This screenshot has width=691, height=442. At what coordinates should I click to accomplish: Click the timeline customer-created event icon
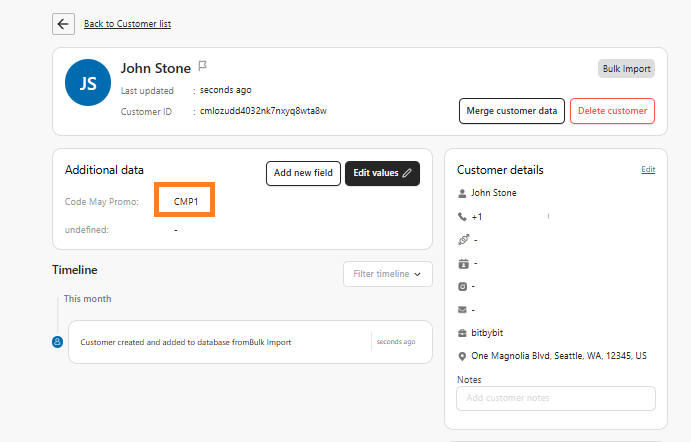(57, 342)
